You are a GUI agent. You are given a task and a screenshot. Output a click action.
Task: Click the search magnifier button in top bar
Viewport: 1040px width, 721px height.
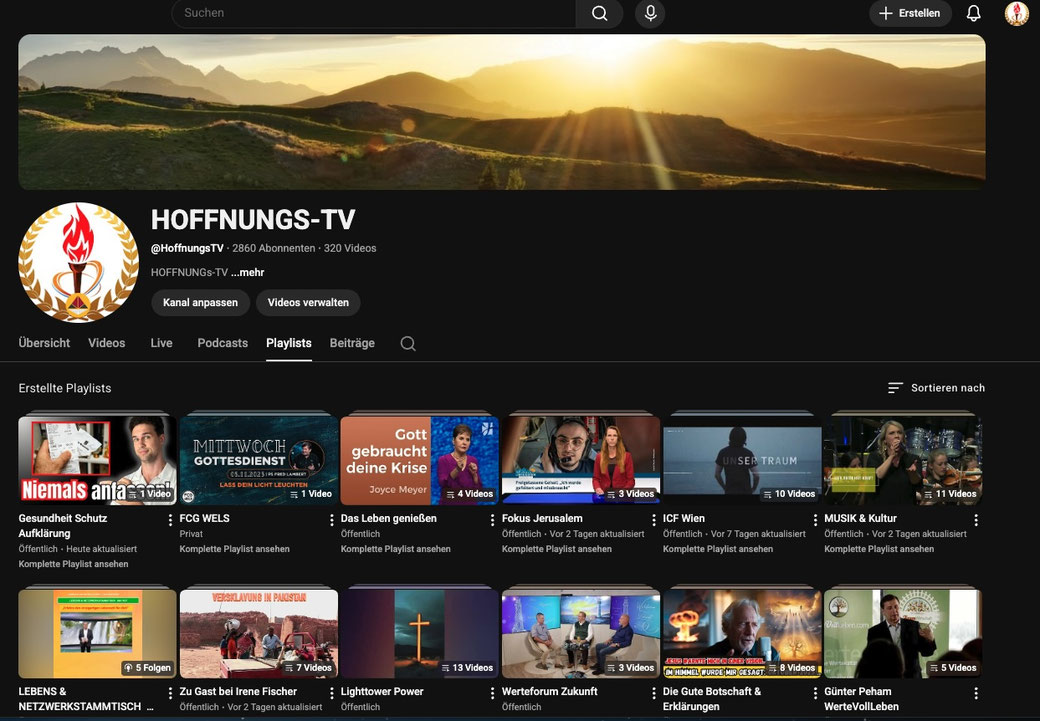(599, 14)
